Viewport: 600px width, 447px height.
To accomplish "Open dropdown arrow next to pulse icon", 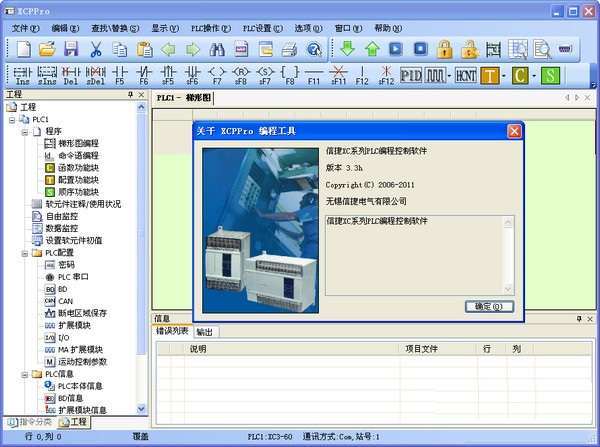I will (449, 76).
